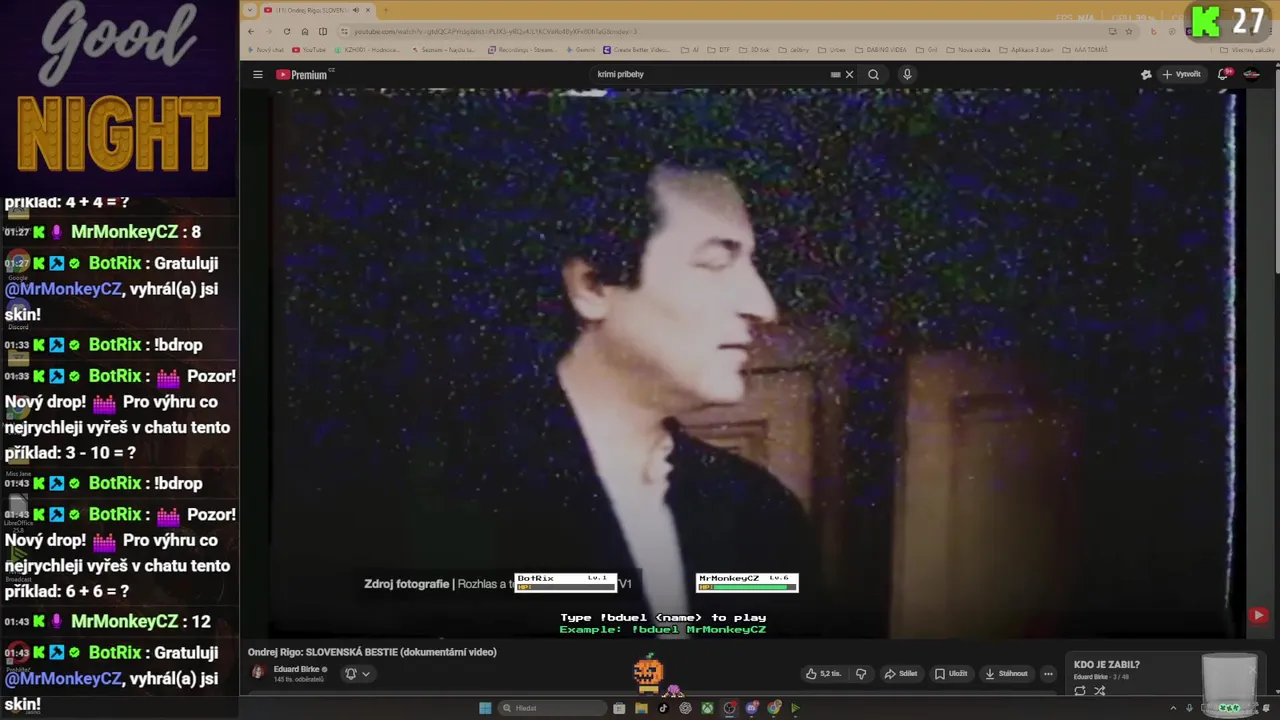Open the browser home page icon

coord(305,31)
